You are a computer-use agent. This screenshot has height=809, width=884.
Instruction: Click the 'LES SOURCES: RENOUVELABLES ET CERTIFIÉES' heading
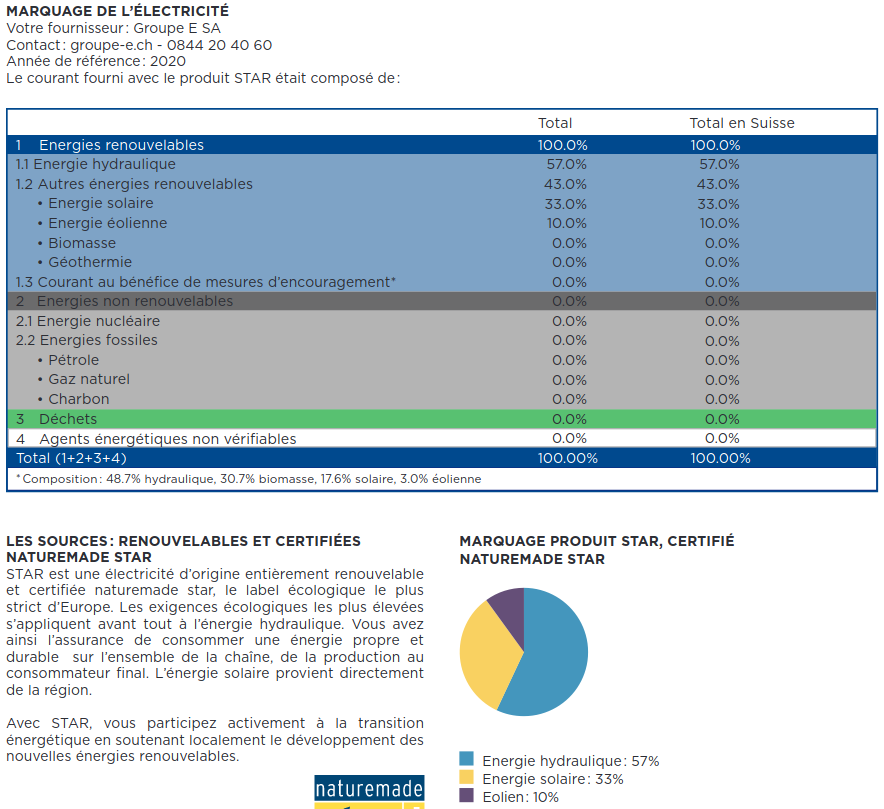pyautogui.click(x=183, y=541)
